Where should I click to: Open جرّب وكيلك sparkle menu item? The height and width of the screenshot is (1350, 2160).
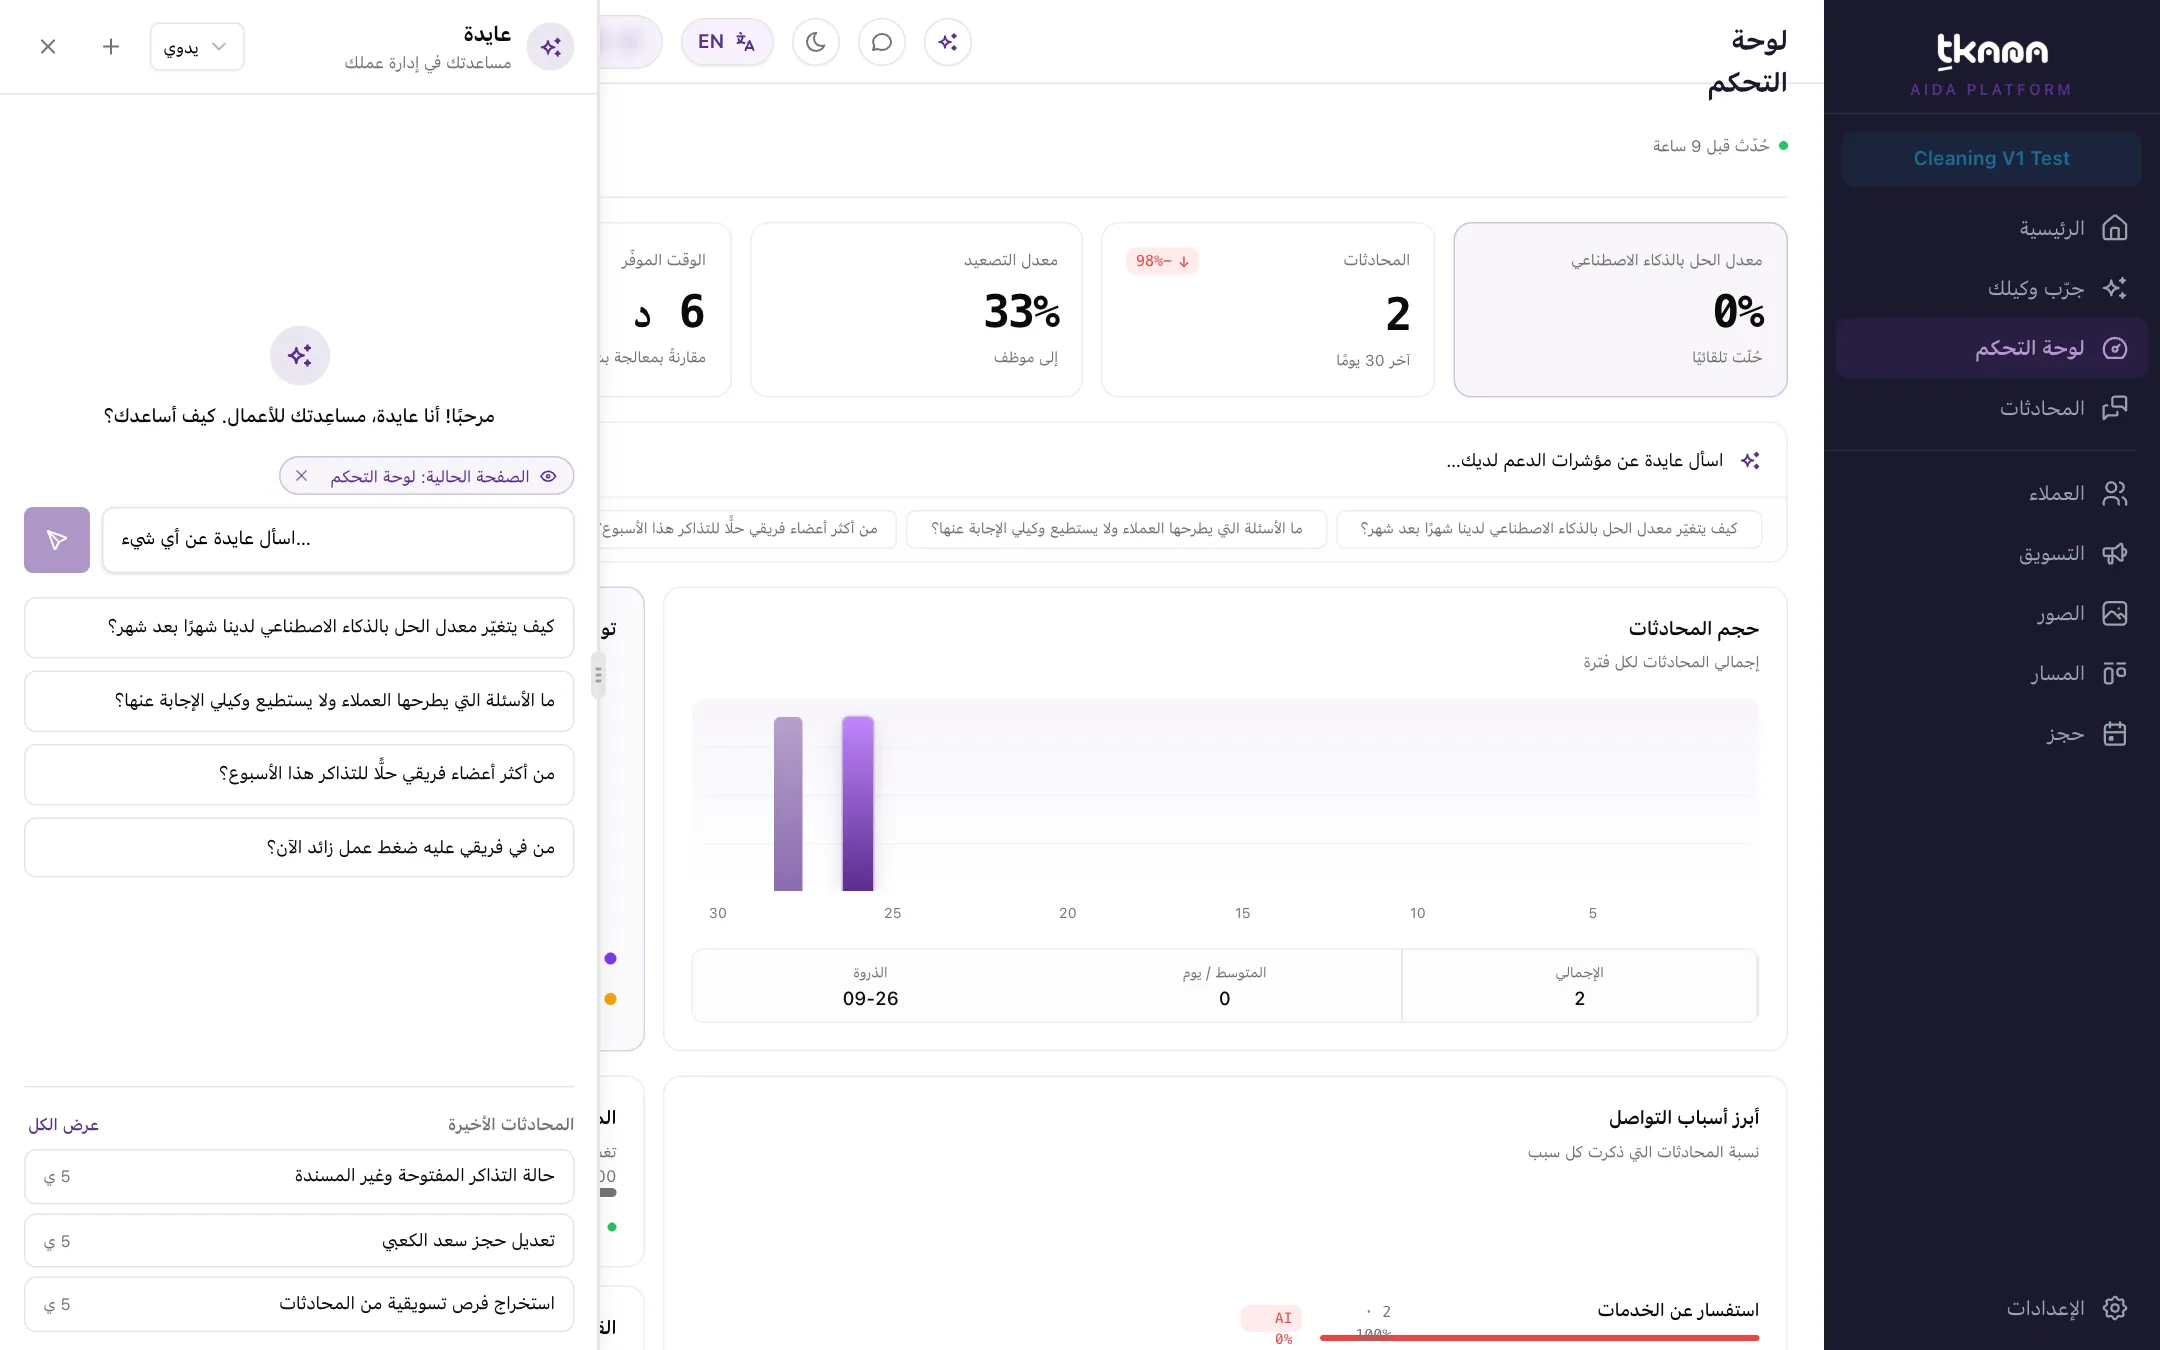[1991, 288]
